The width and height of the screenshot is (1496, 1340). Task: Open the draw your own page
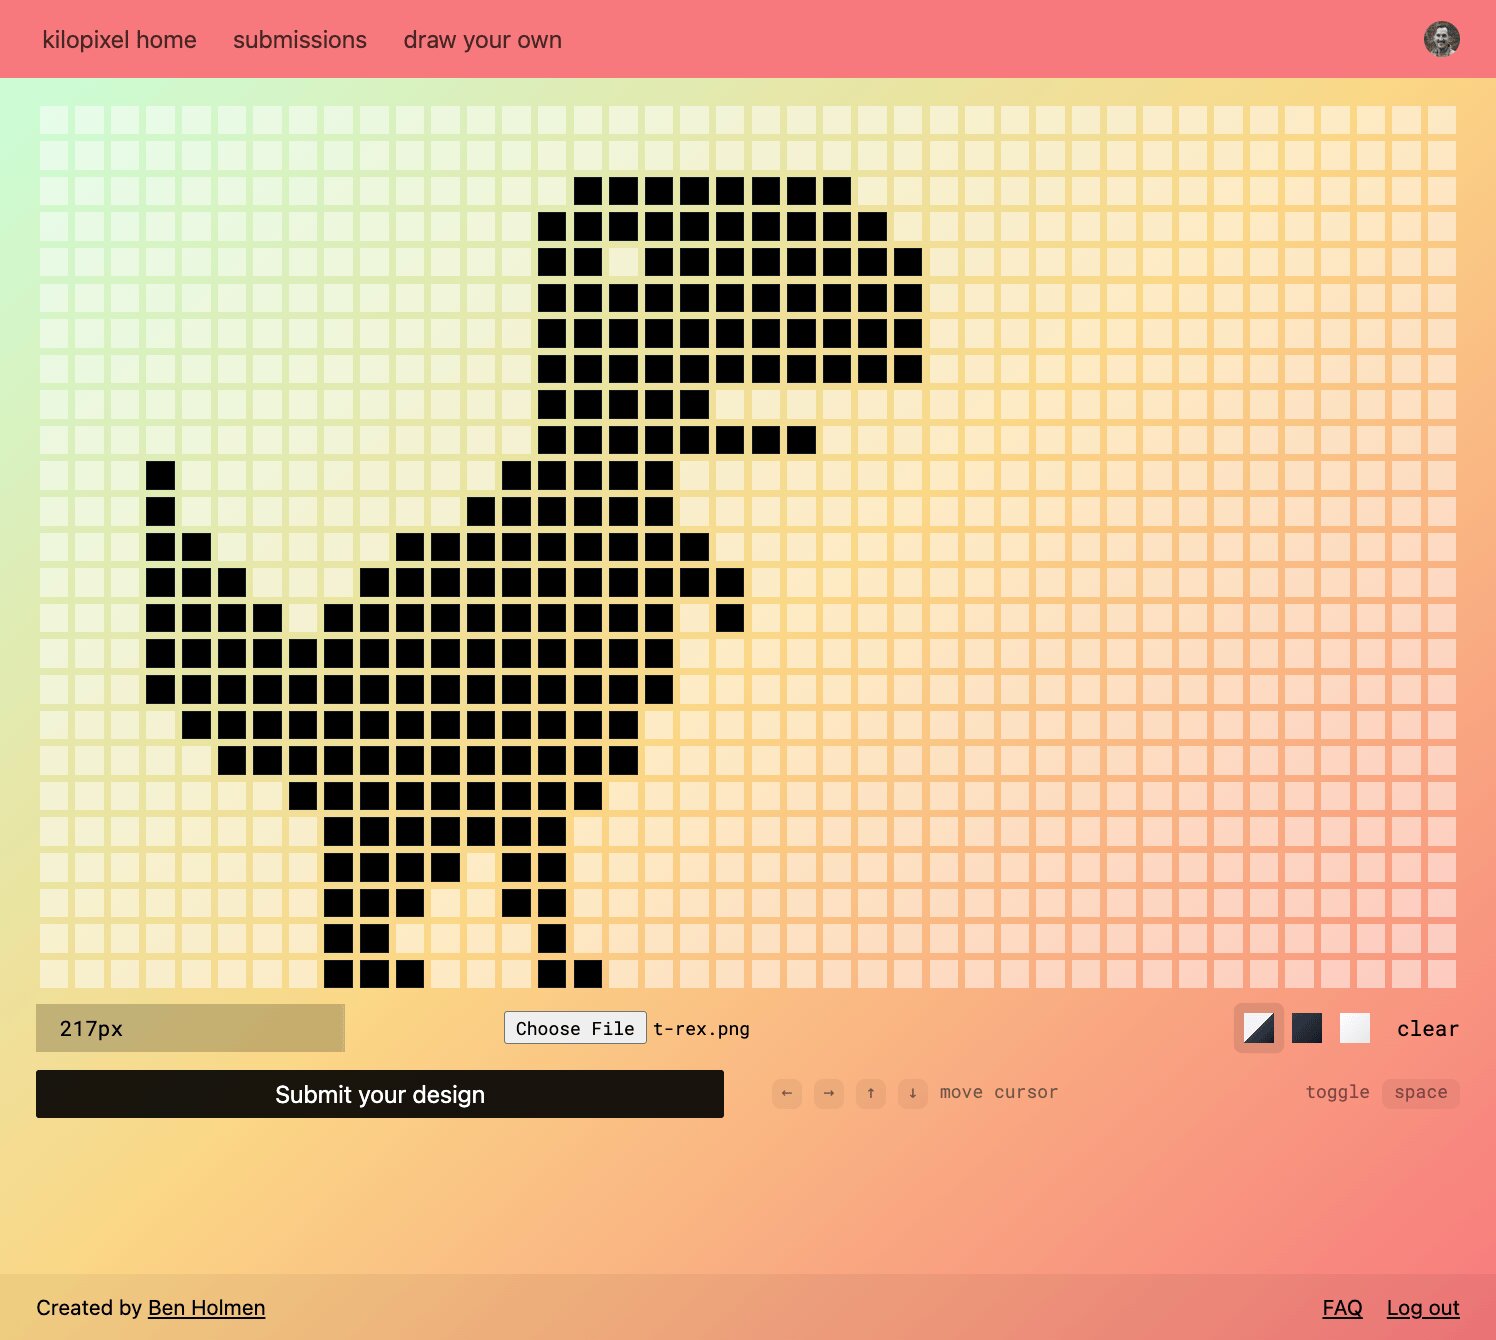pos(482,40)
